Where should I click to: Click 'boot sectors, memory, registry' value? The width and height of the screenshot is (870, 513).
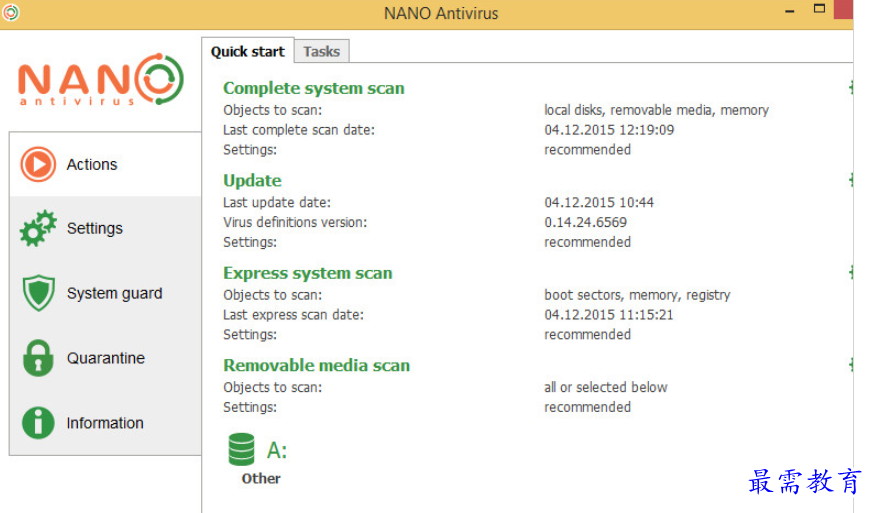[637, 295]
